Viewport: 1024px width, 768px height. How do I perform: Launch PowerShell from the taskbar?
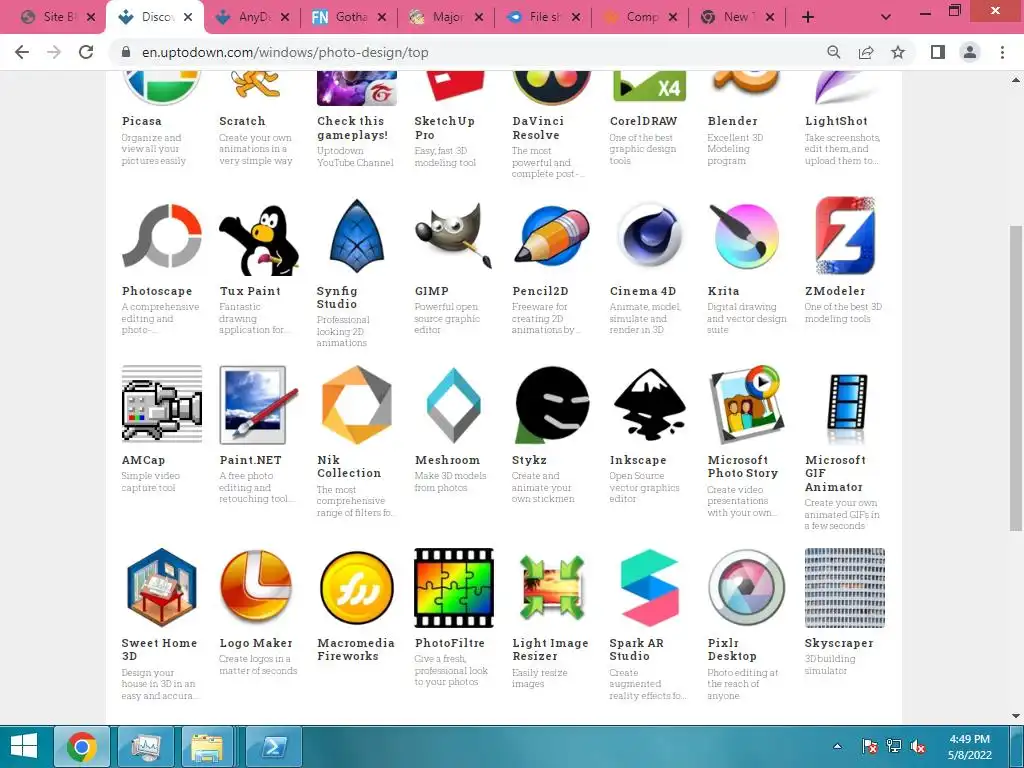[273, 746]
